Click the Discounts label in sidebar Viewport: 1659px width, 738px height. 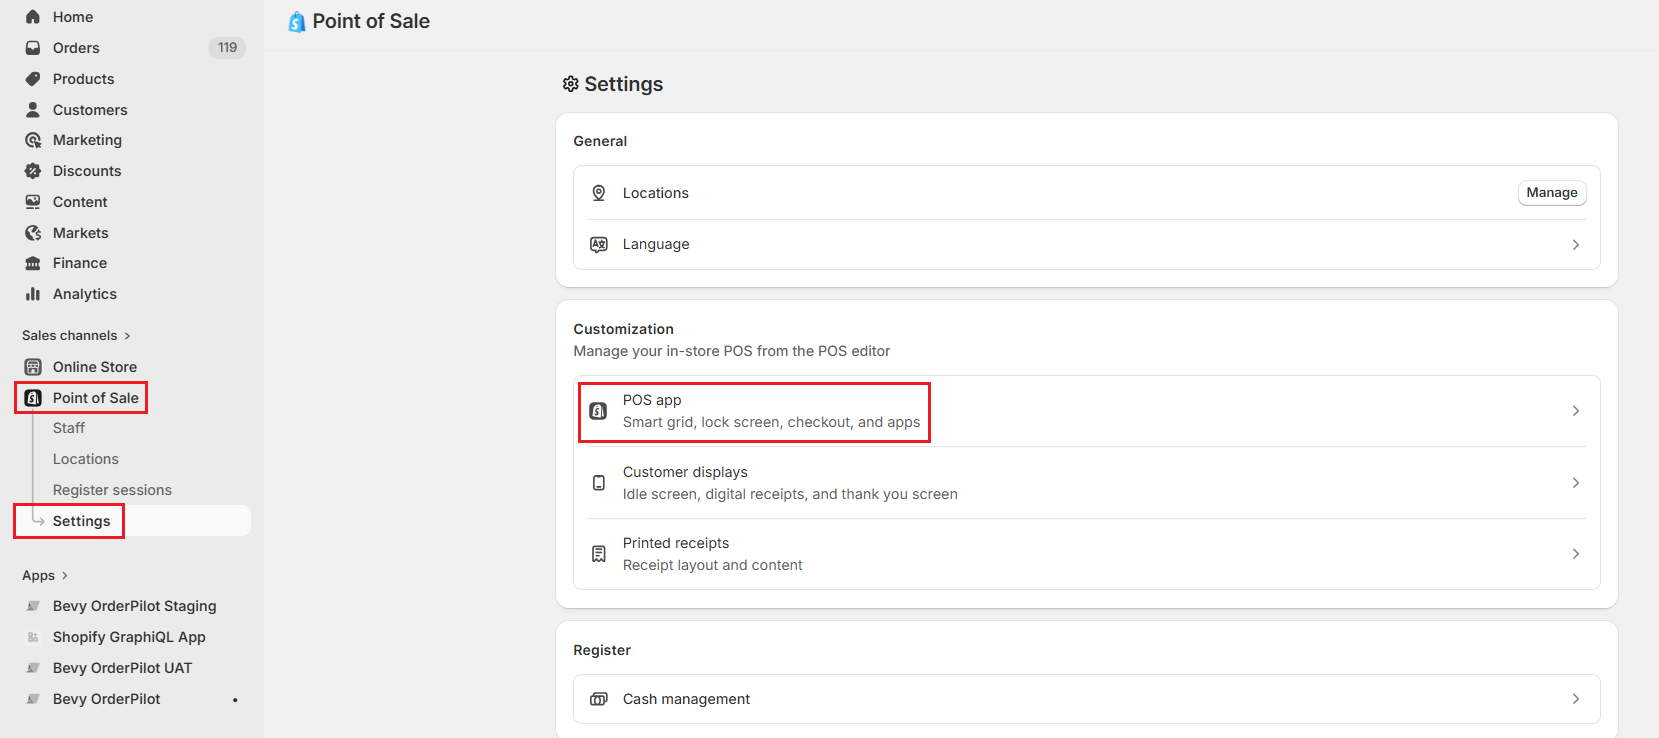click(87, 171)
